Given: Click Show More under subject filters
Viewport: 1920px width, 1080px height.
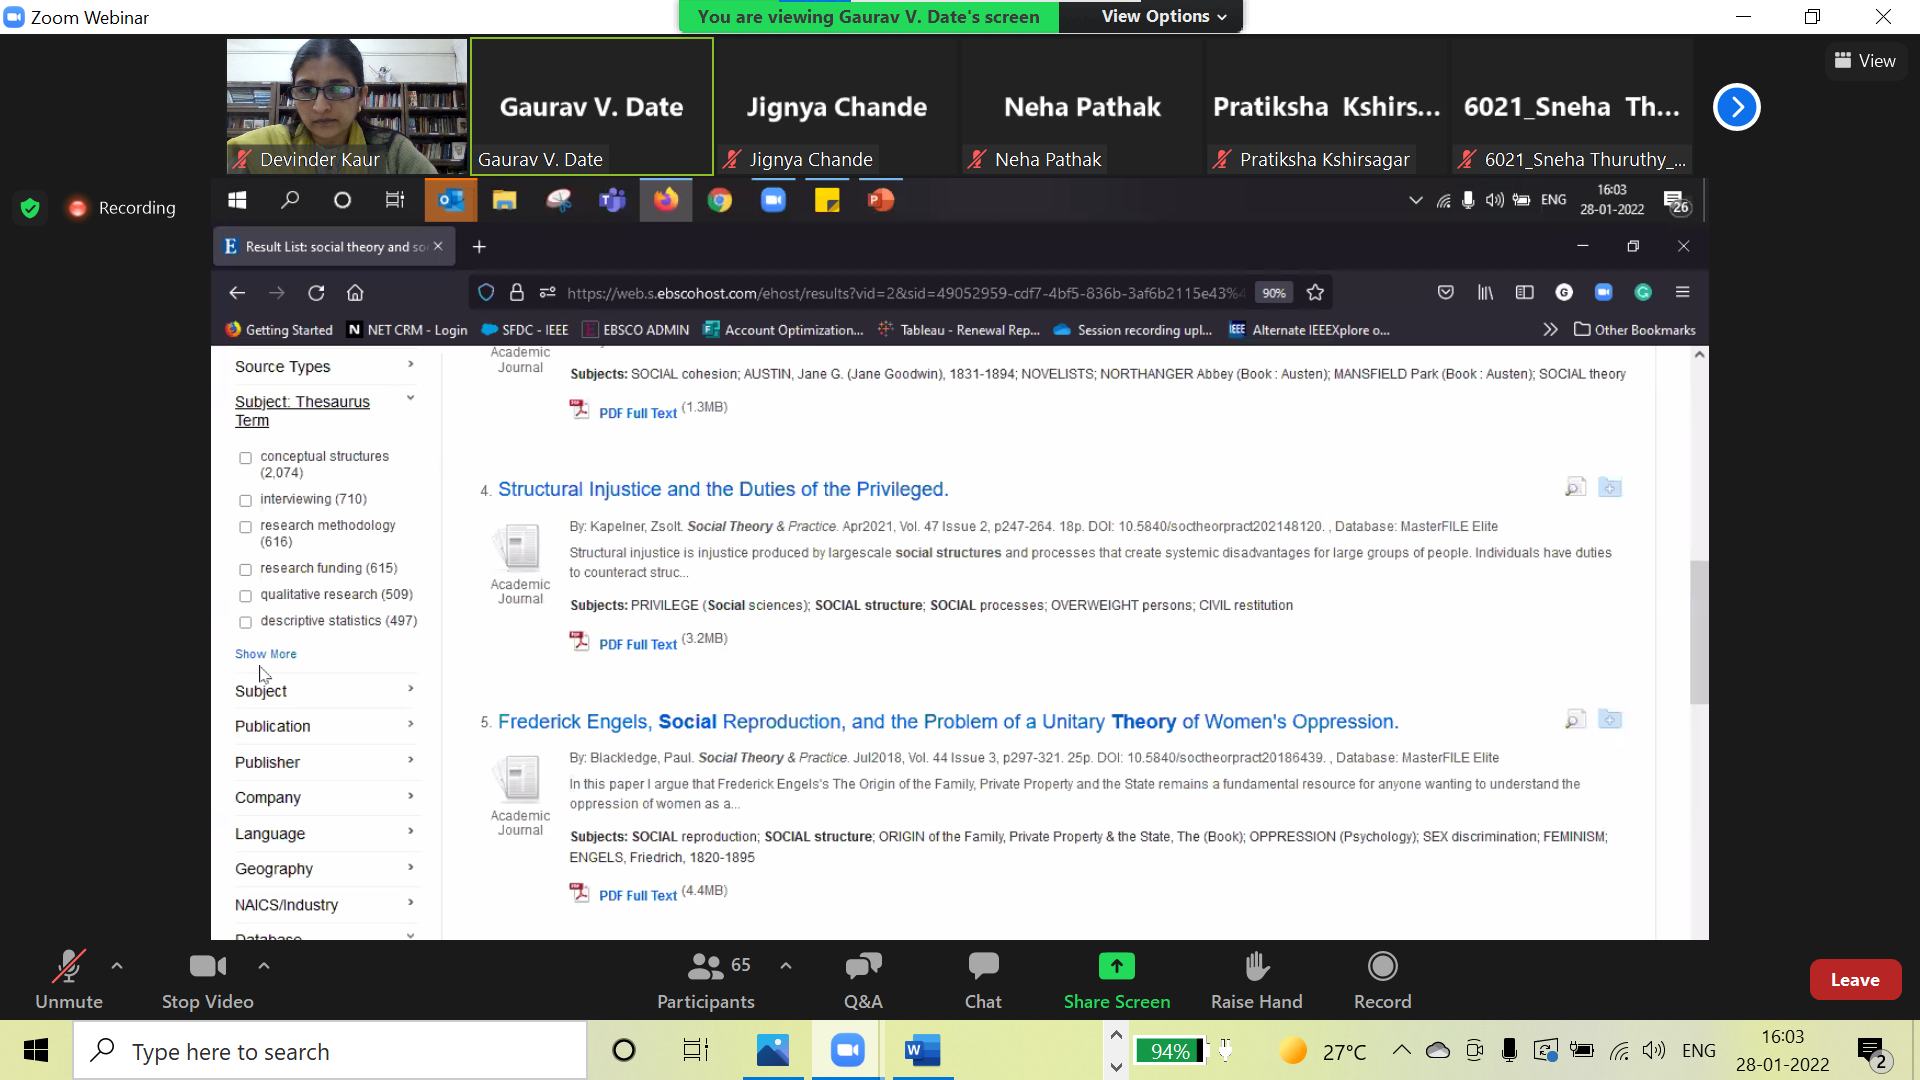Looking at the screenshot, I should point(264,653).
